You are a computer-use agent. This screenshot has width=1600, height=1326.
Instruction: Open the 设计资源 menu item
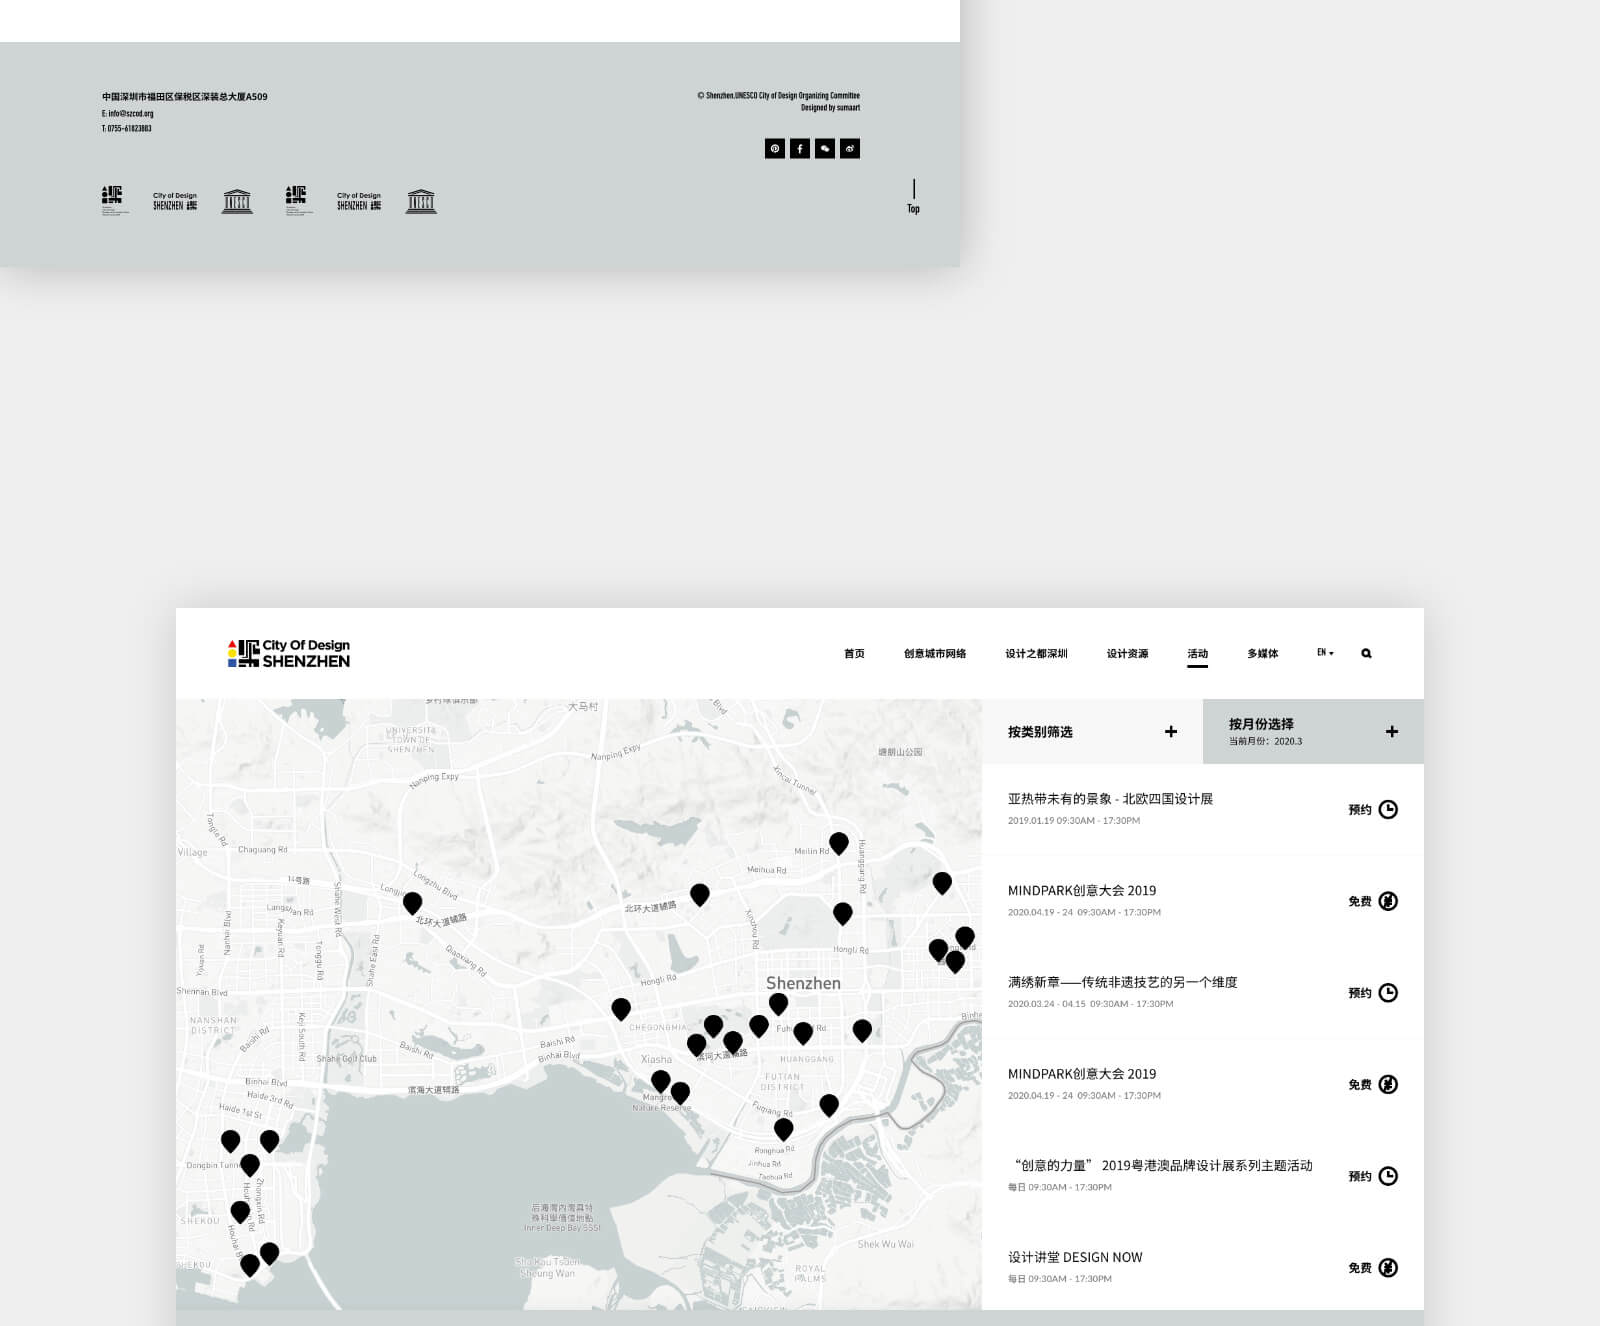pos(1127,654)
